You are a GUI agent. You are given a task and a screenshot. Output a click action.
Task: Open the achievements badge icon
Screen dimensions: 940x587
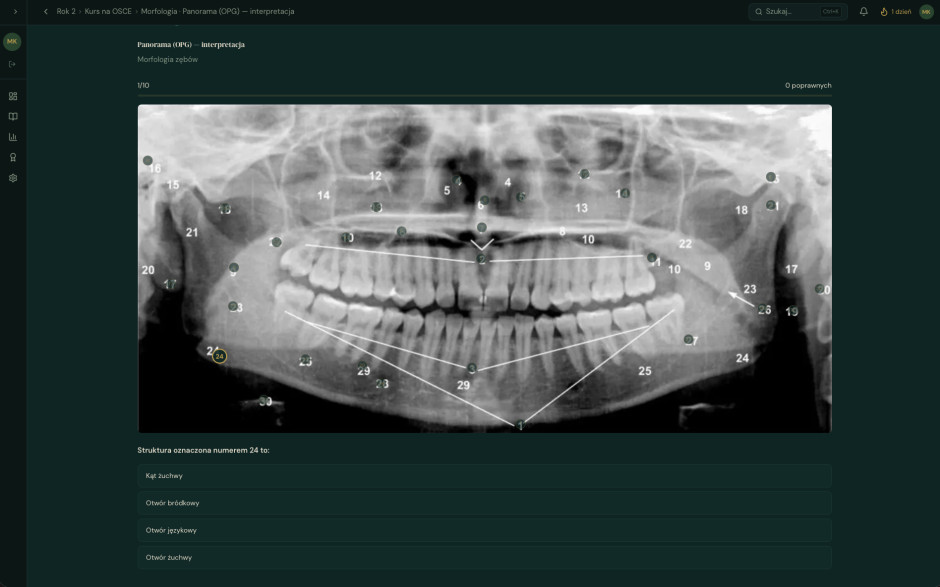pyautogui.click(x=13, y=157)
